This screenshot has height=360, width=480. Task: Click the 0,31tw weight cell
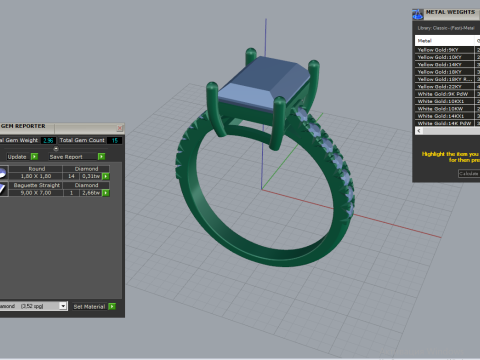(91, 176)
